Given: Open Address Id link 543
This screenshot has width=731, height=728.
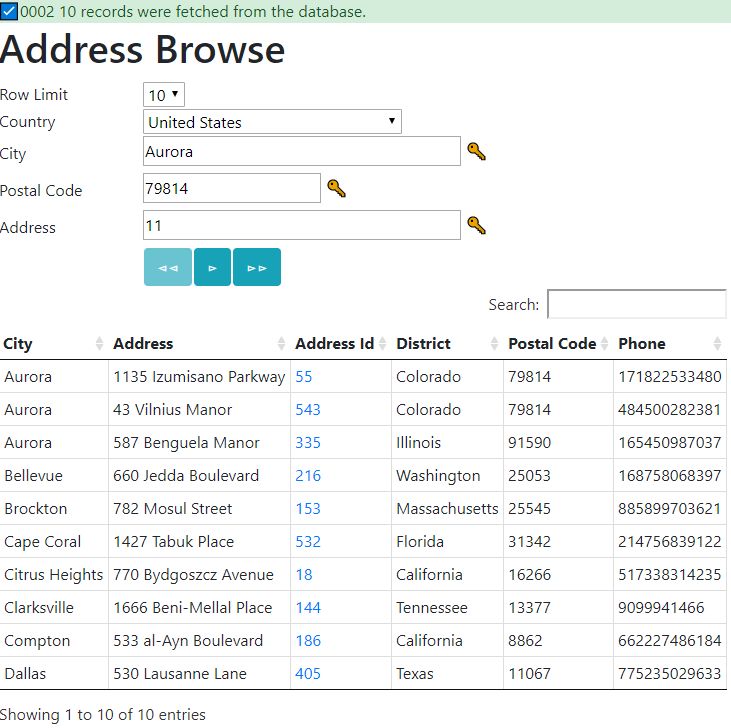Looking at the screenshot, I should [308, 410].
